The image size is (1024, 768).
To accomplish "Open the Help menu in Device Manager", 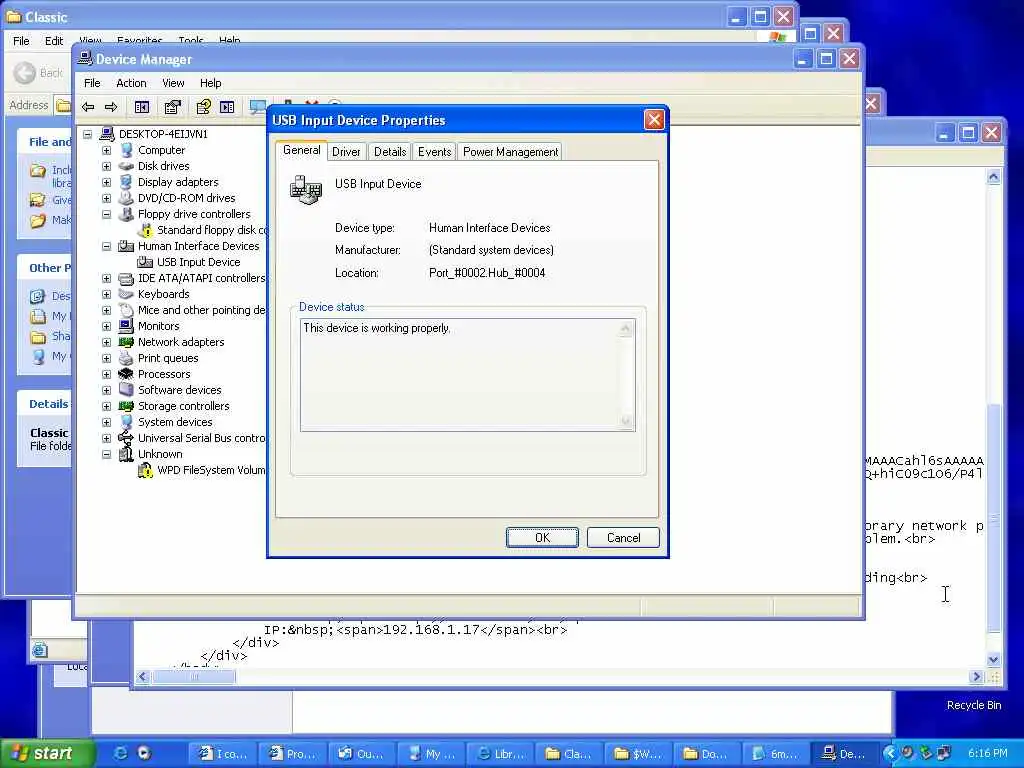I will tap(210, 83).
